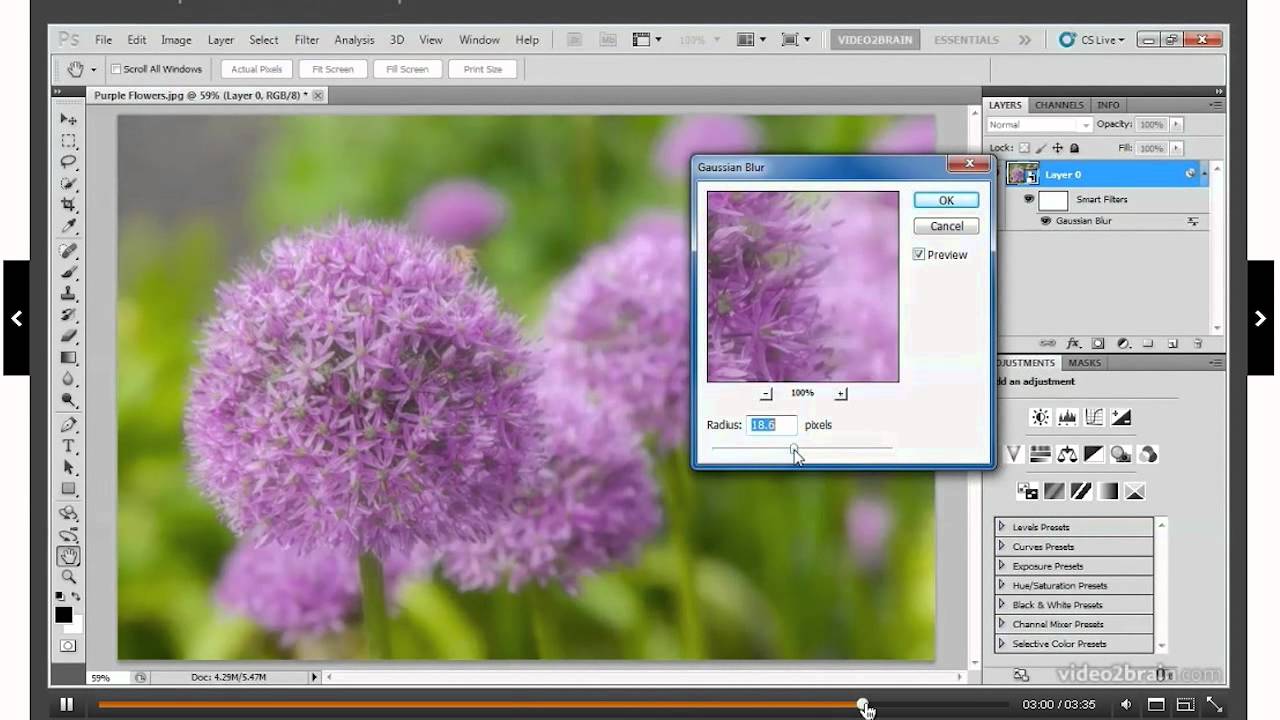
Task: Open the Layer menu
Action: [221, 40]
